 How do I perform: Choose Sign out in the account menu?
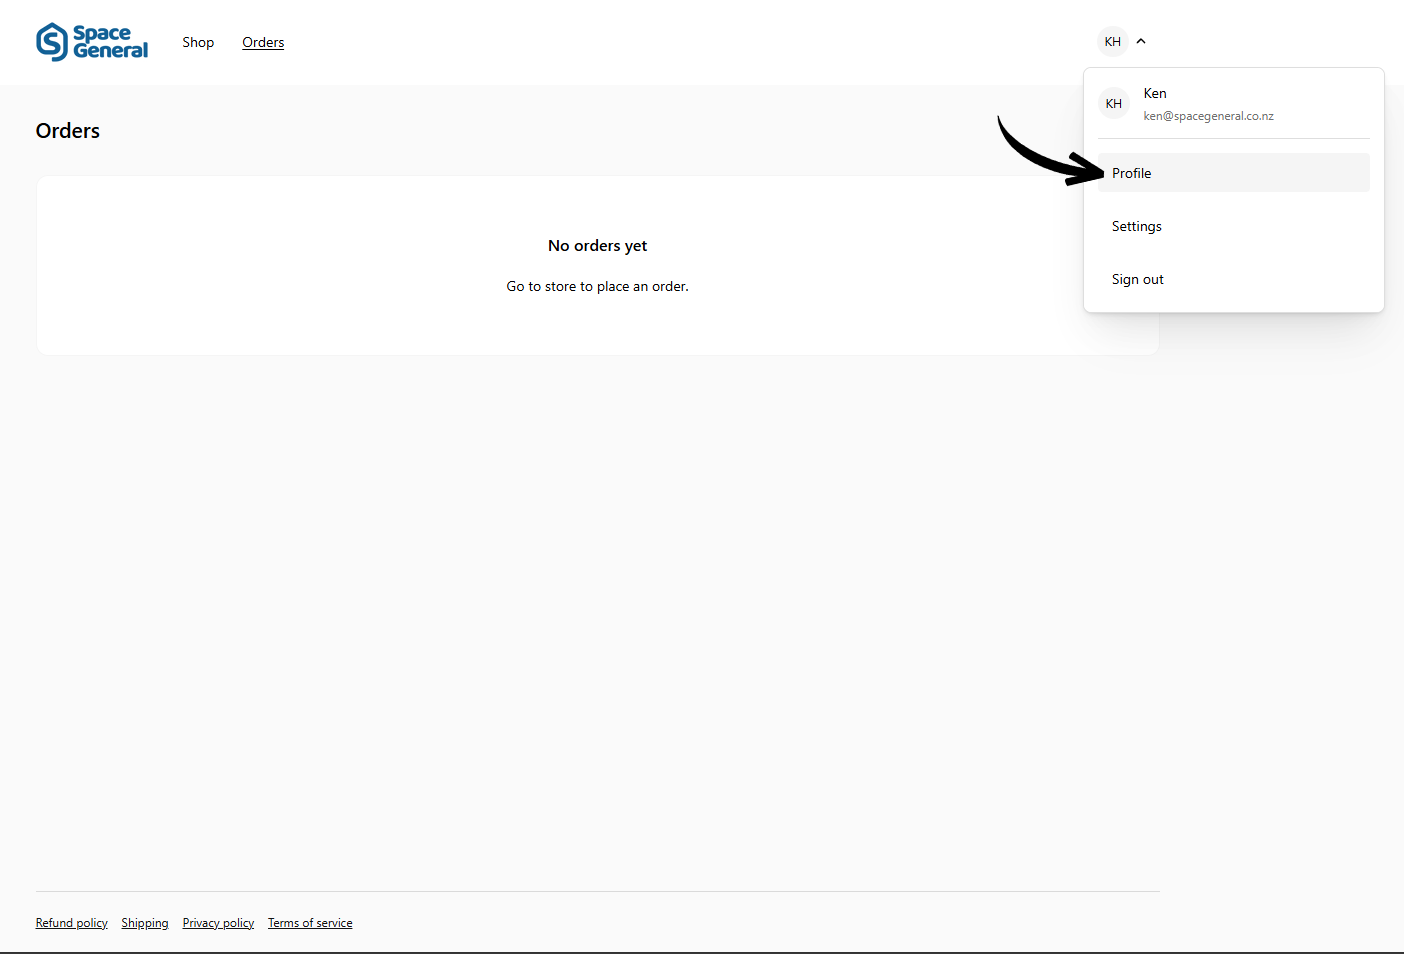[1138, 279]
